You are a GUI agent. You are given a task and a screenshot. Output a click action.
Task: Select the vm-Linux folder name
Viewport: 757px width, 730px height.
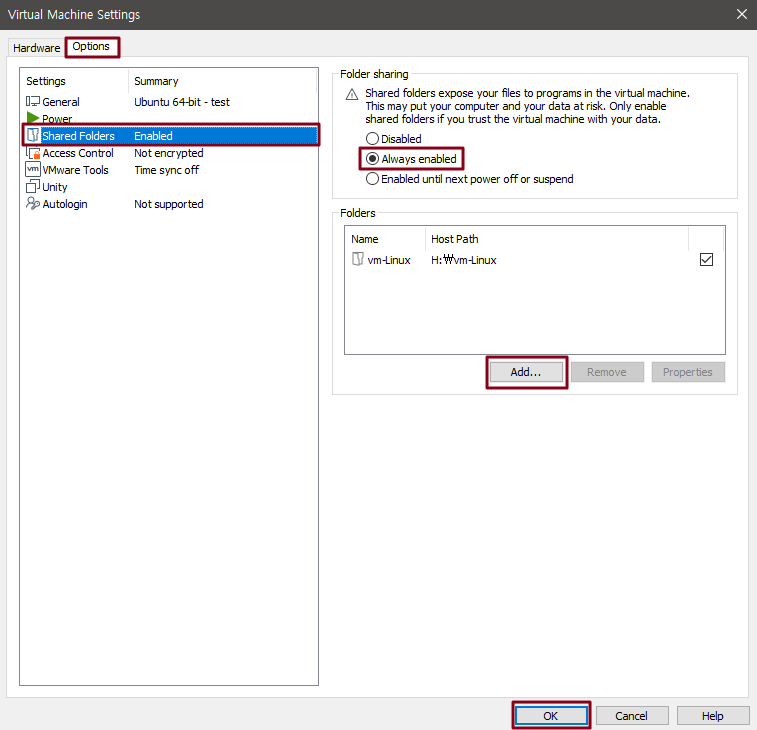[389, 260]
